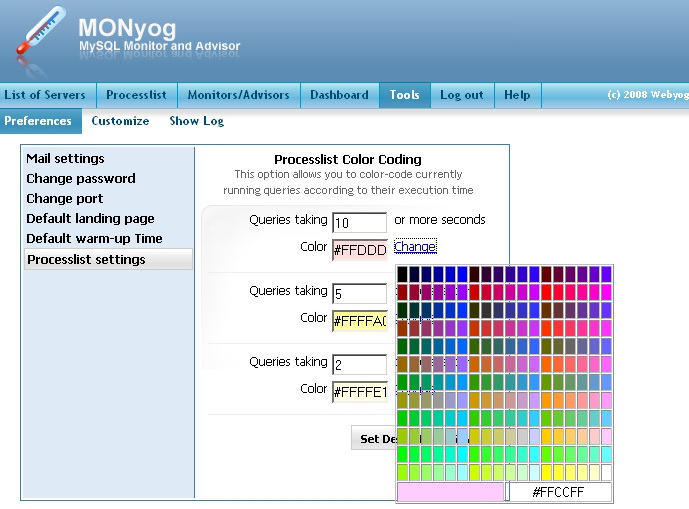Image resolution: width=689 pixels, height=509 pixels.
Task: Select the Customize sub-tab
Action: (120, 121)
